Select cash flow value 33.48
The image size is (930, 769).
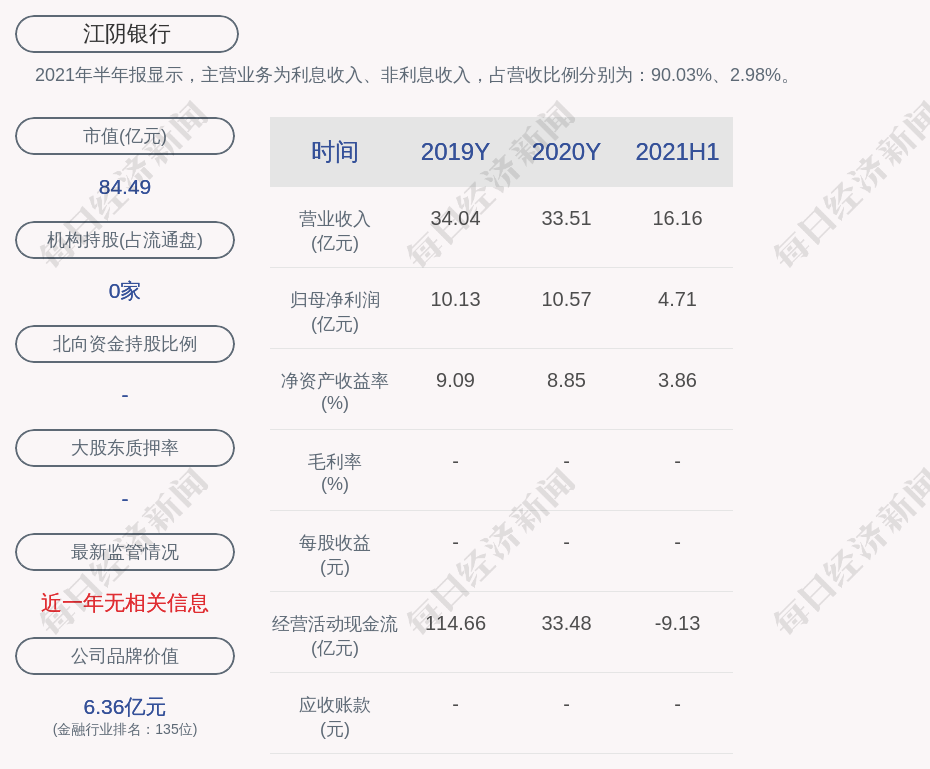pos(566,624)
